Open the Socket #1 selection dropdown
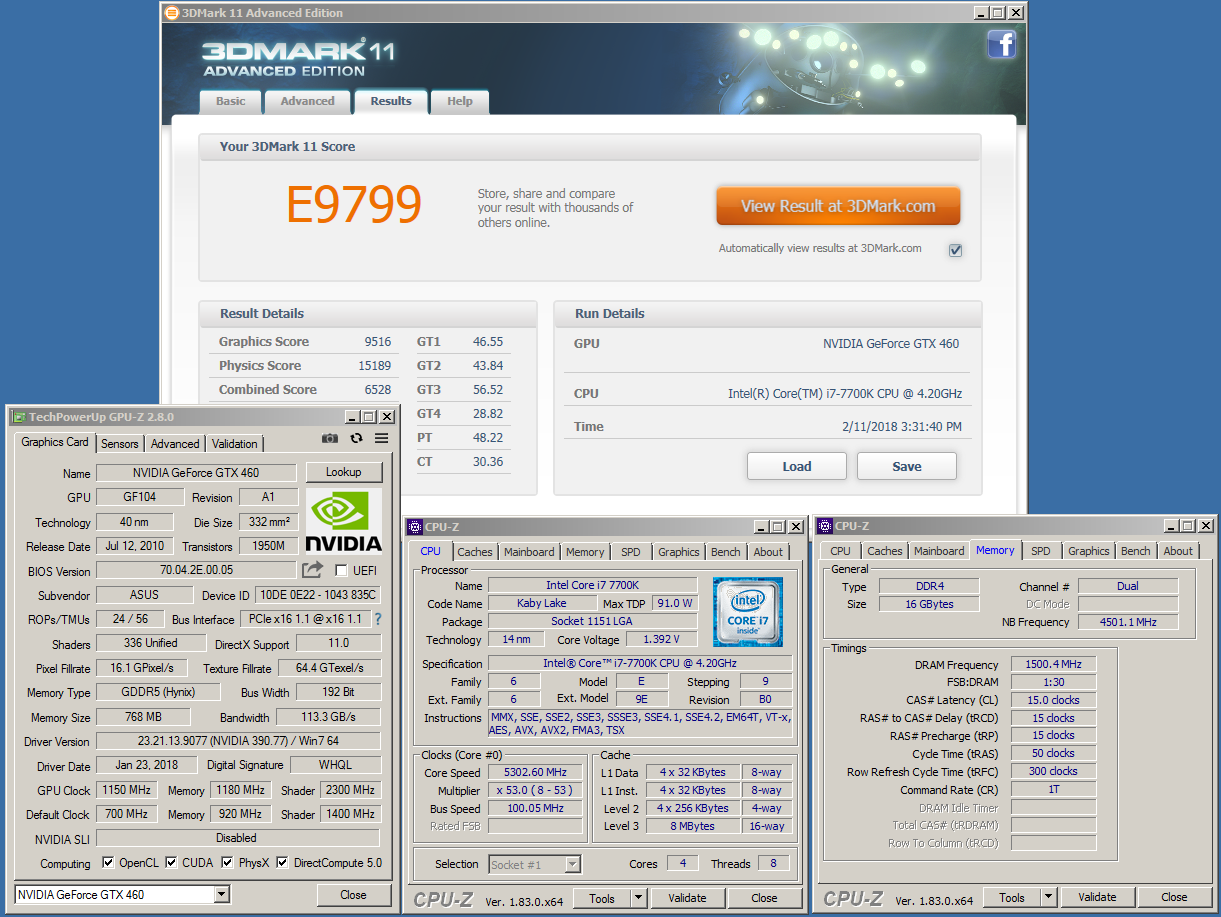1221x917 pixels. tap(573, 864)
